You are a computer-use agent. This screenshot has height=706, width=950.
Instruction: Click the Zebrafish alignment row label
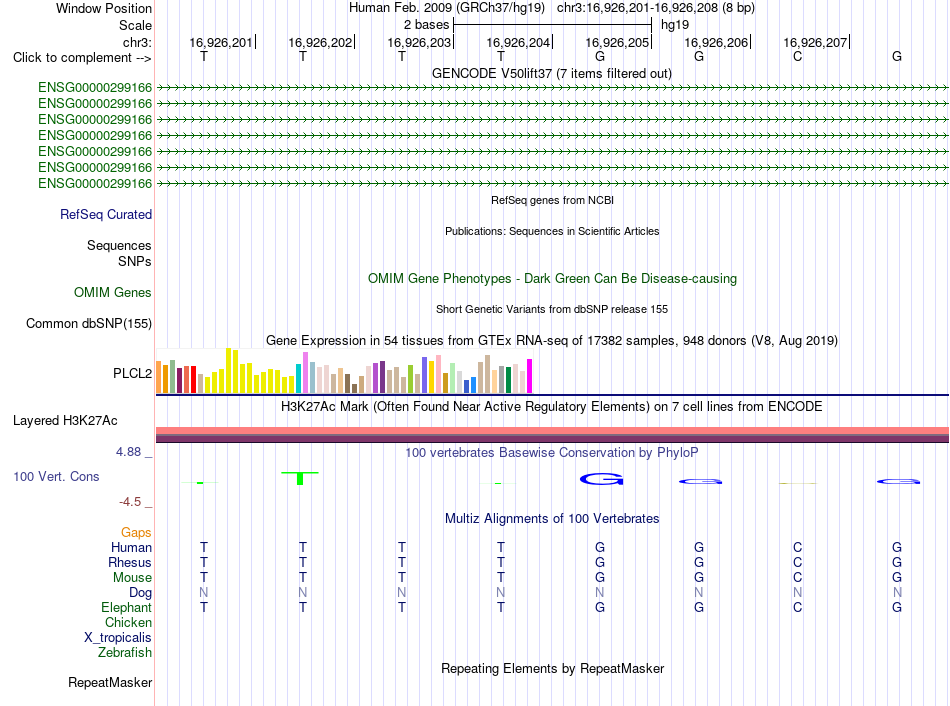125,653
